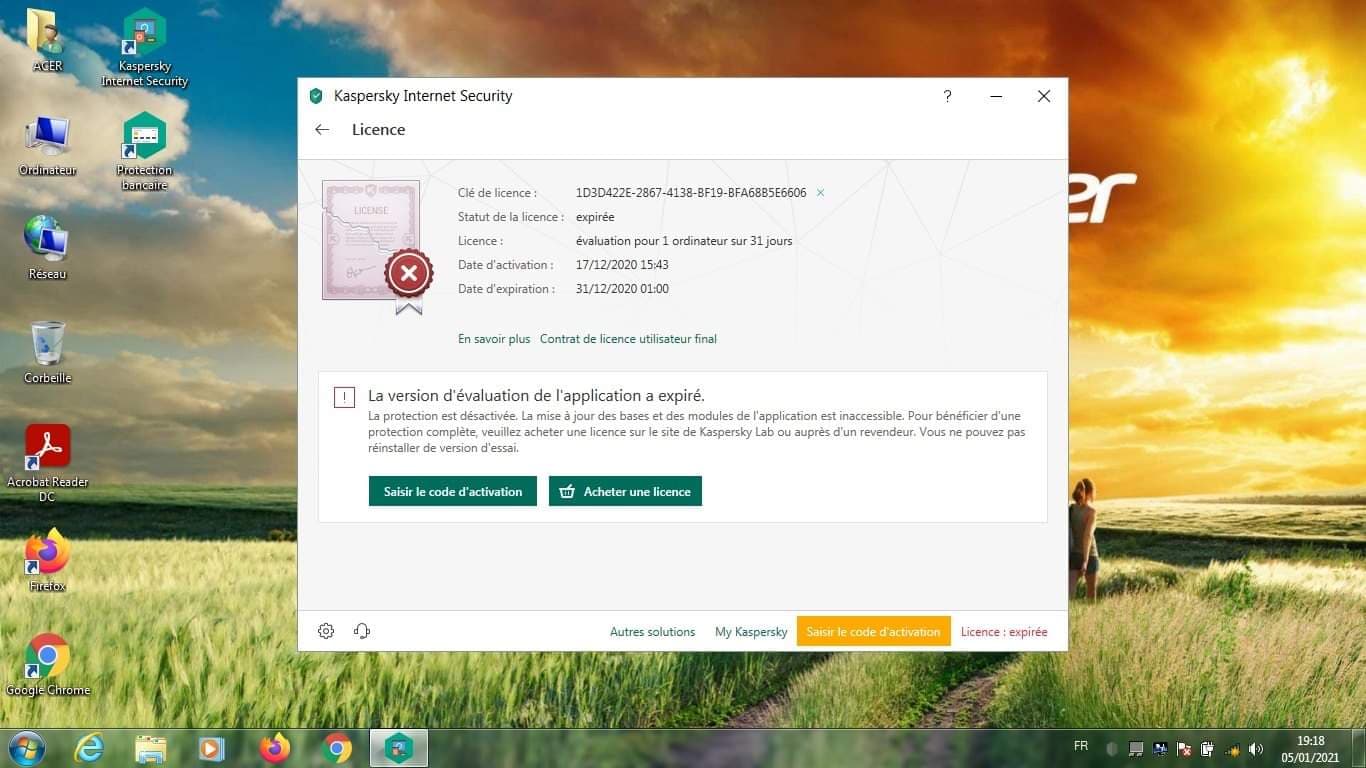Click the orange 'Saisir le code d'activation' button
Screen dimensions: 1366x768
873,631
